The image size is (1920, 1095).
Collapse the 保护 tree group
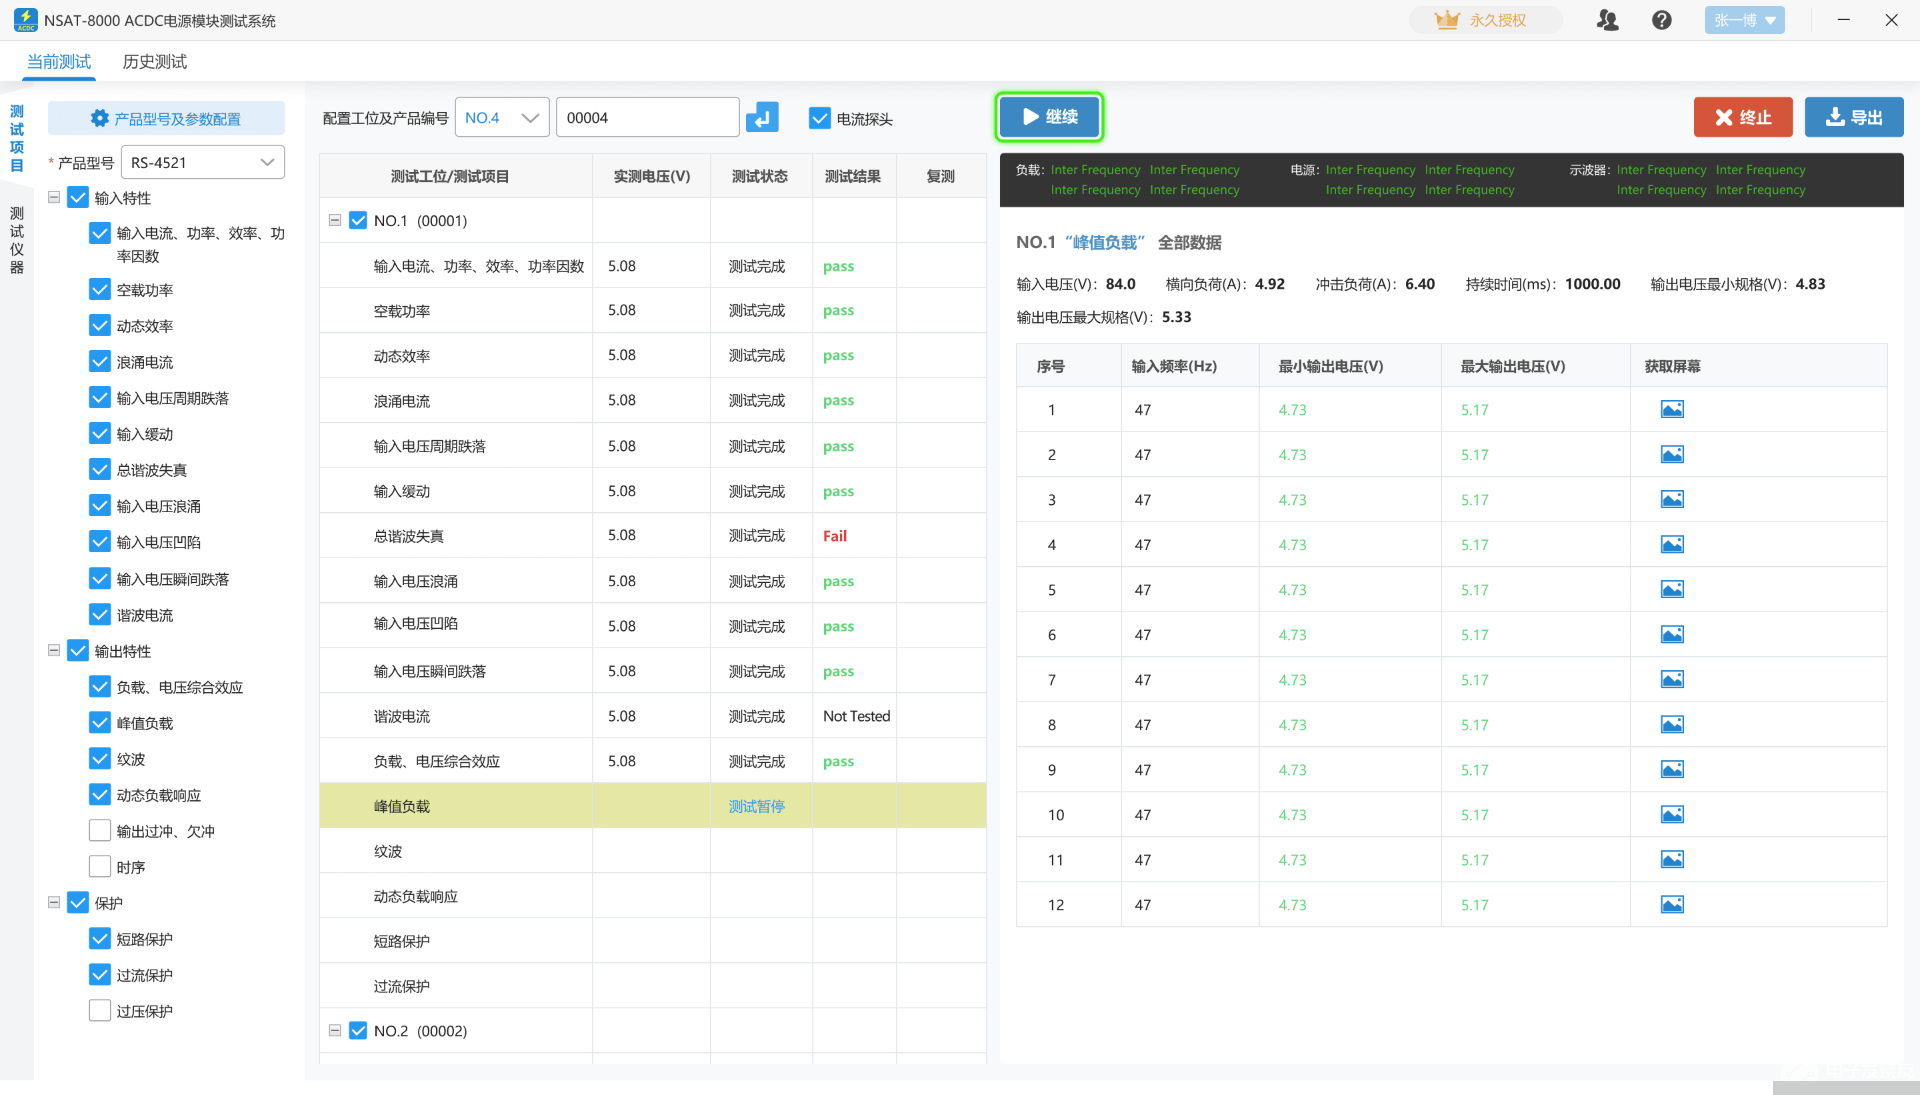click(x=54, y=903)
